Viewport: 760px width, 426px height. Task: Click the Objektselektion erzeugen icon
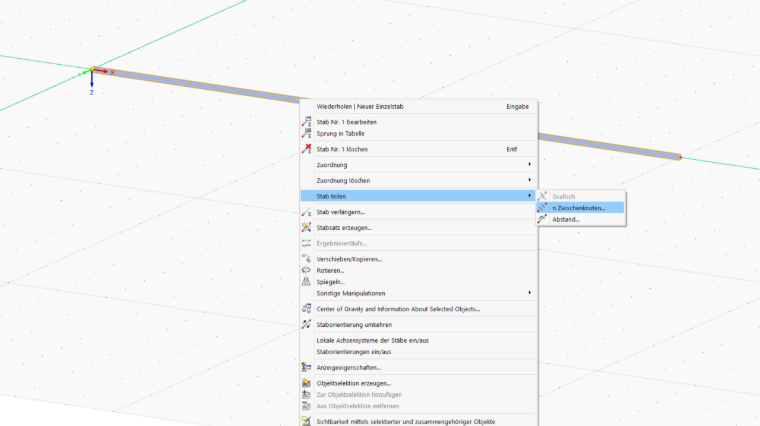tap(306, 383)
